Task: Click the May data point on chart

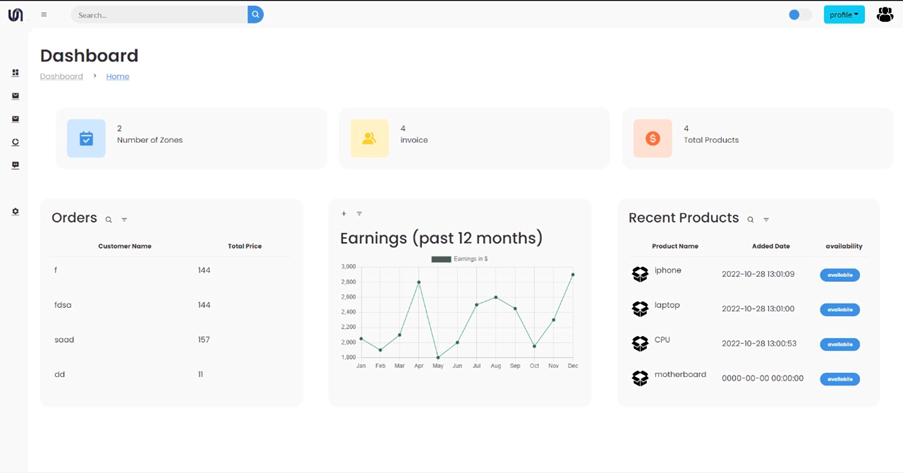Action: coord(438,357)
